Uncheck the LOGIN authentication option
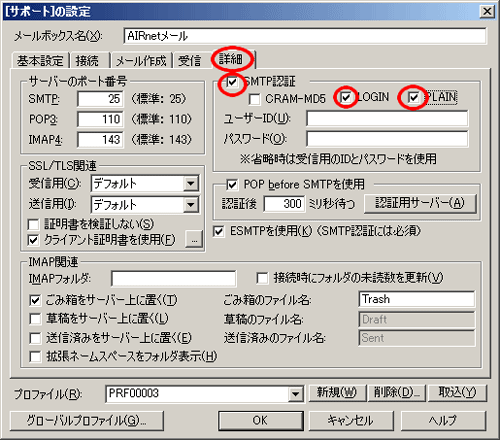The width and height of the screenshot is (500, 440). (346, 97)
